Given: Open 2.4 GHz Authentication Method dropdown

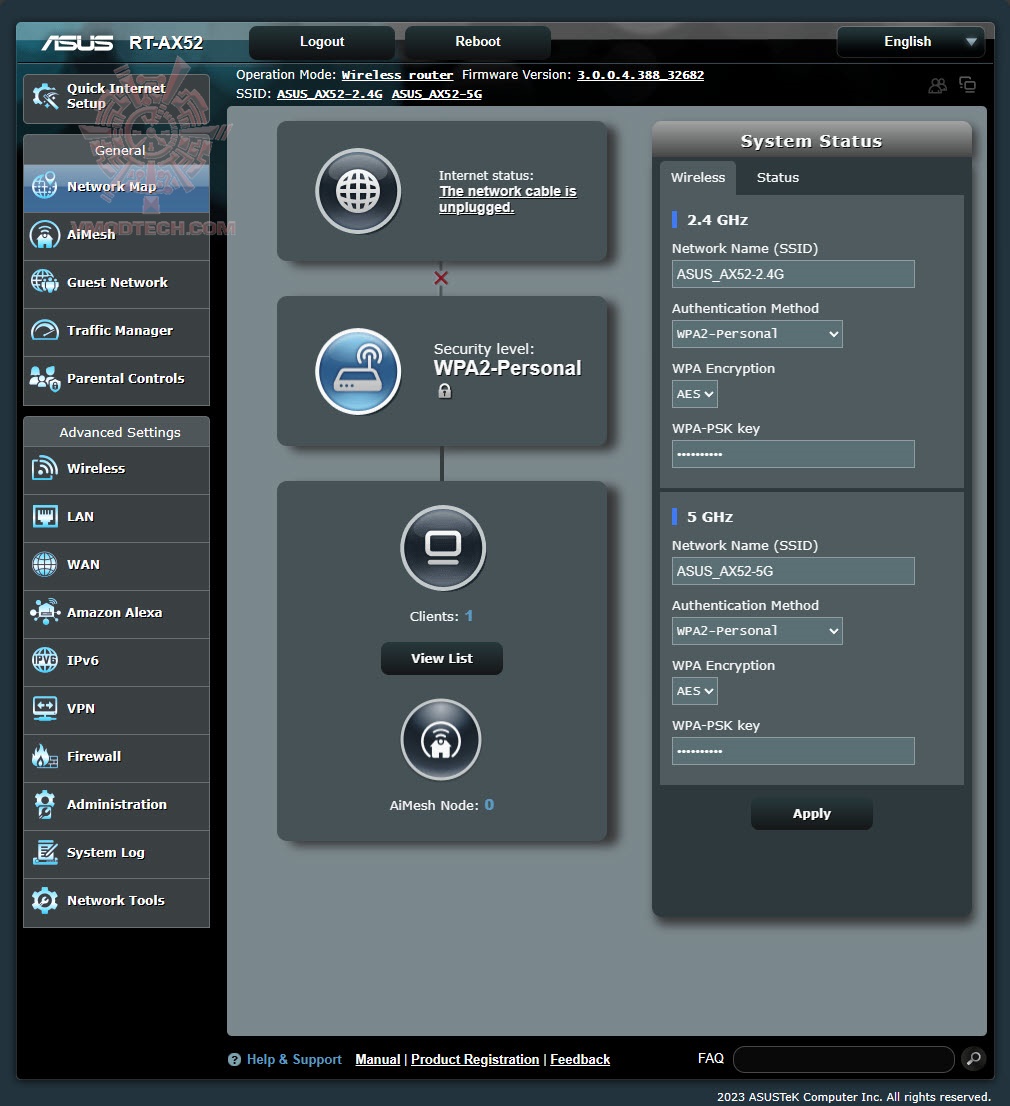Looking at the screenshot, I should [757, 334].
